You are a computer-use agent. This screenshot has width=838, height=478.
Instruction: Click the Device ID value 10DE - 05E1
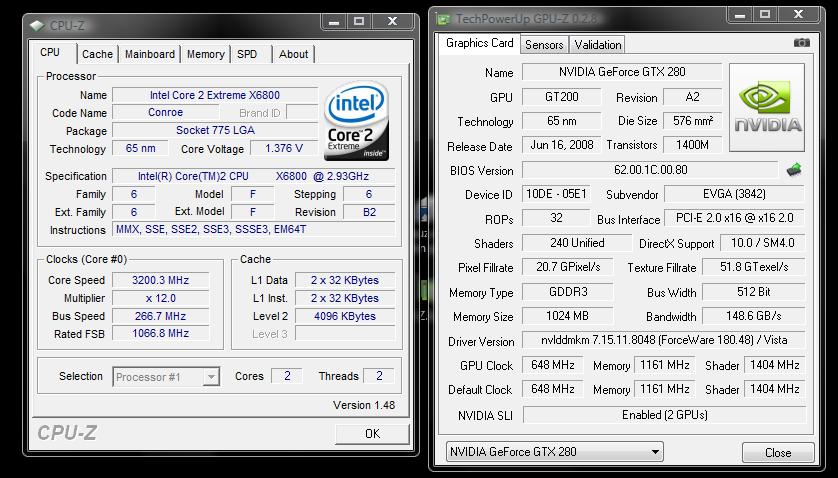point(556,194)
